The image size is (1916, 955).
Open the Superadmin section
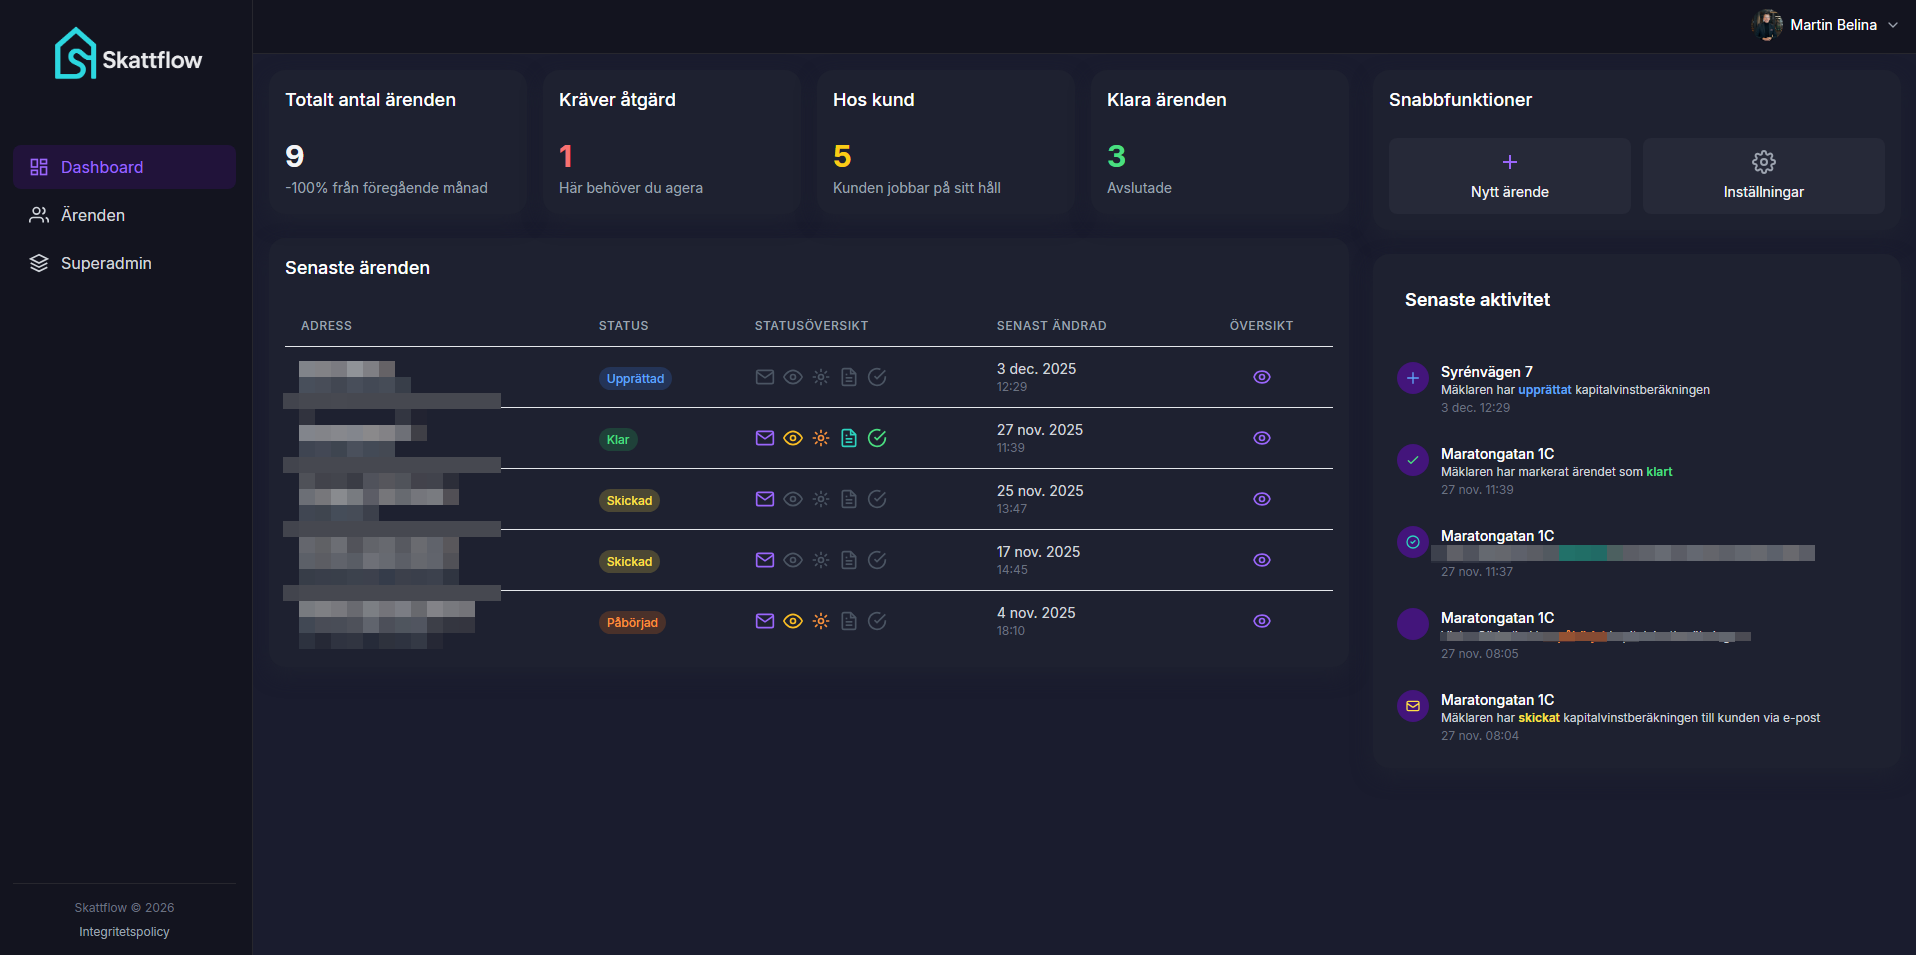point(125,263)
